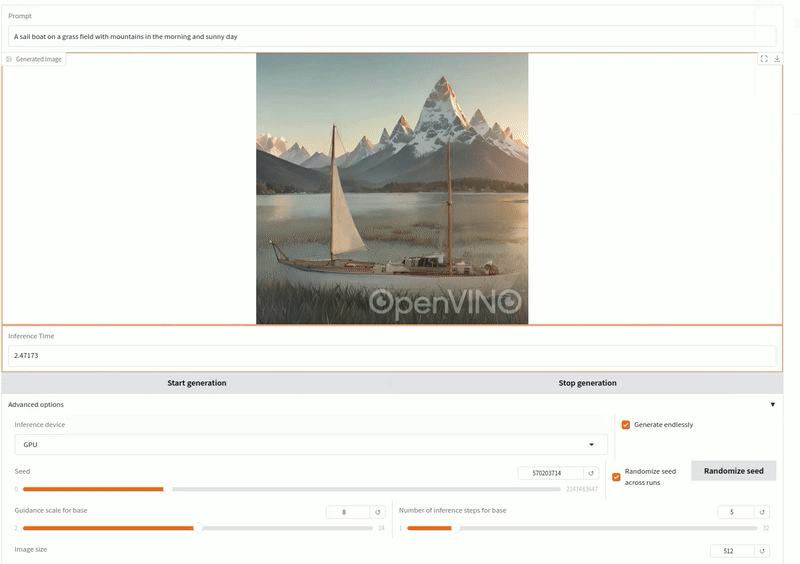Download the generated image
Screen dimensions: 800x564
tap(777, 59)
